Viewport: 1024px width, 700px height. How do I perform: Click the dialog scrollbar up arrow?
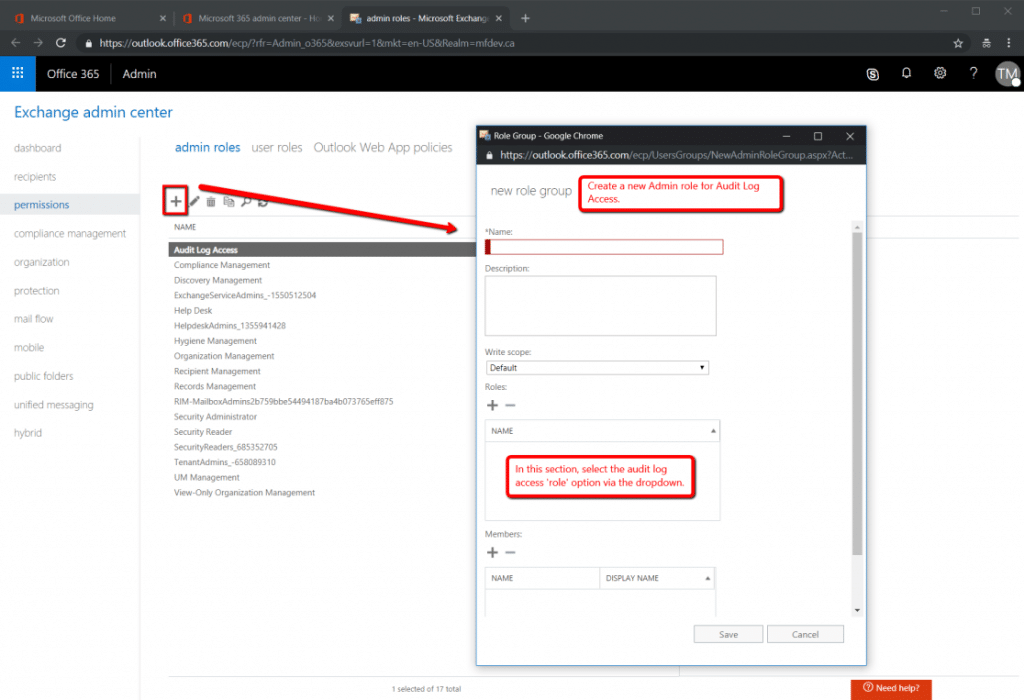point(857,227)
